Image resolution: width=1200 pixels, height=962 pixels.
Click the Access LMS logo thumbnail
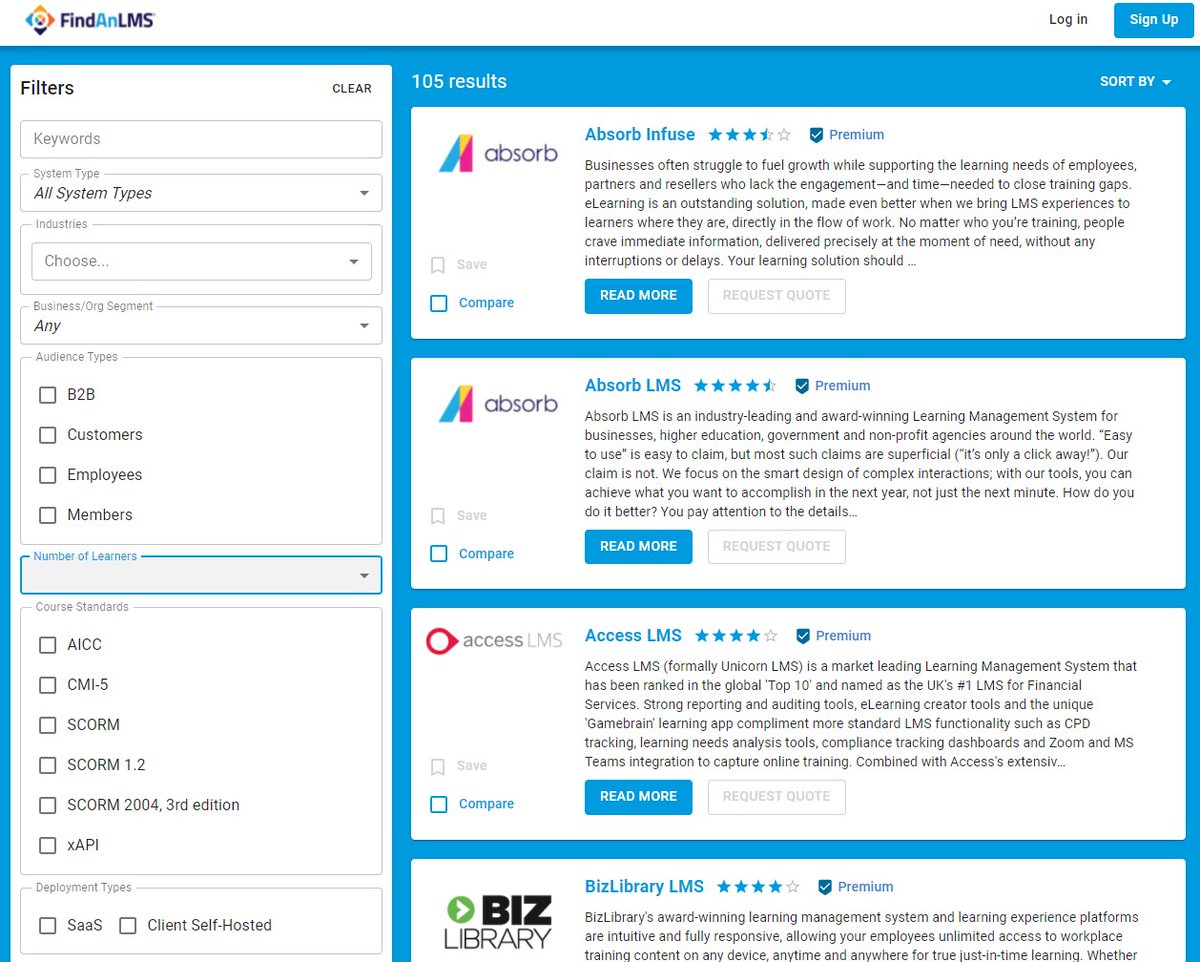(x=494, y=641)
